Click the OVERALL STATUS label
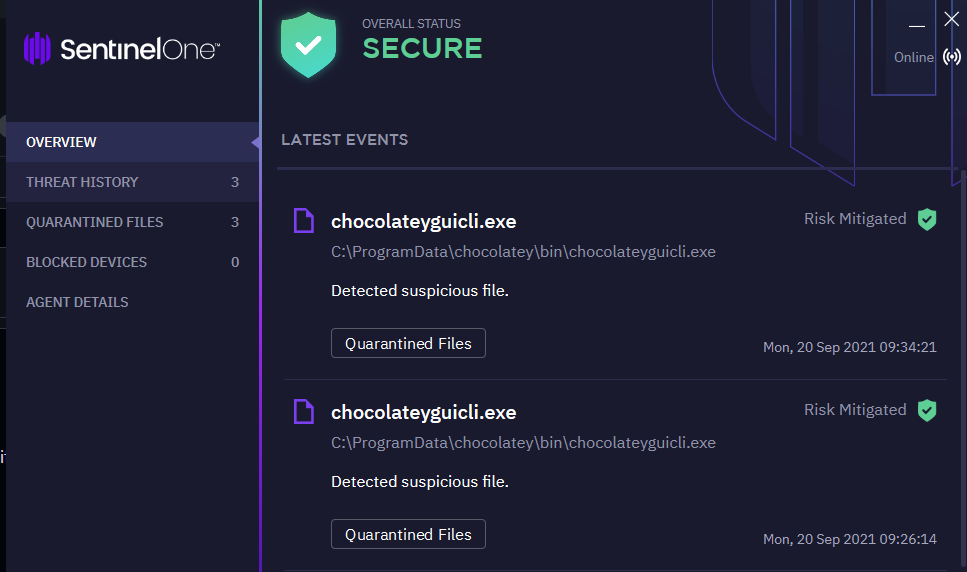Screen dimensions: 967x572 pos(411,23)
